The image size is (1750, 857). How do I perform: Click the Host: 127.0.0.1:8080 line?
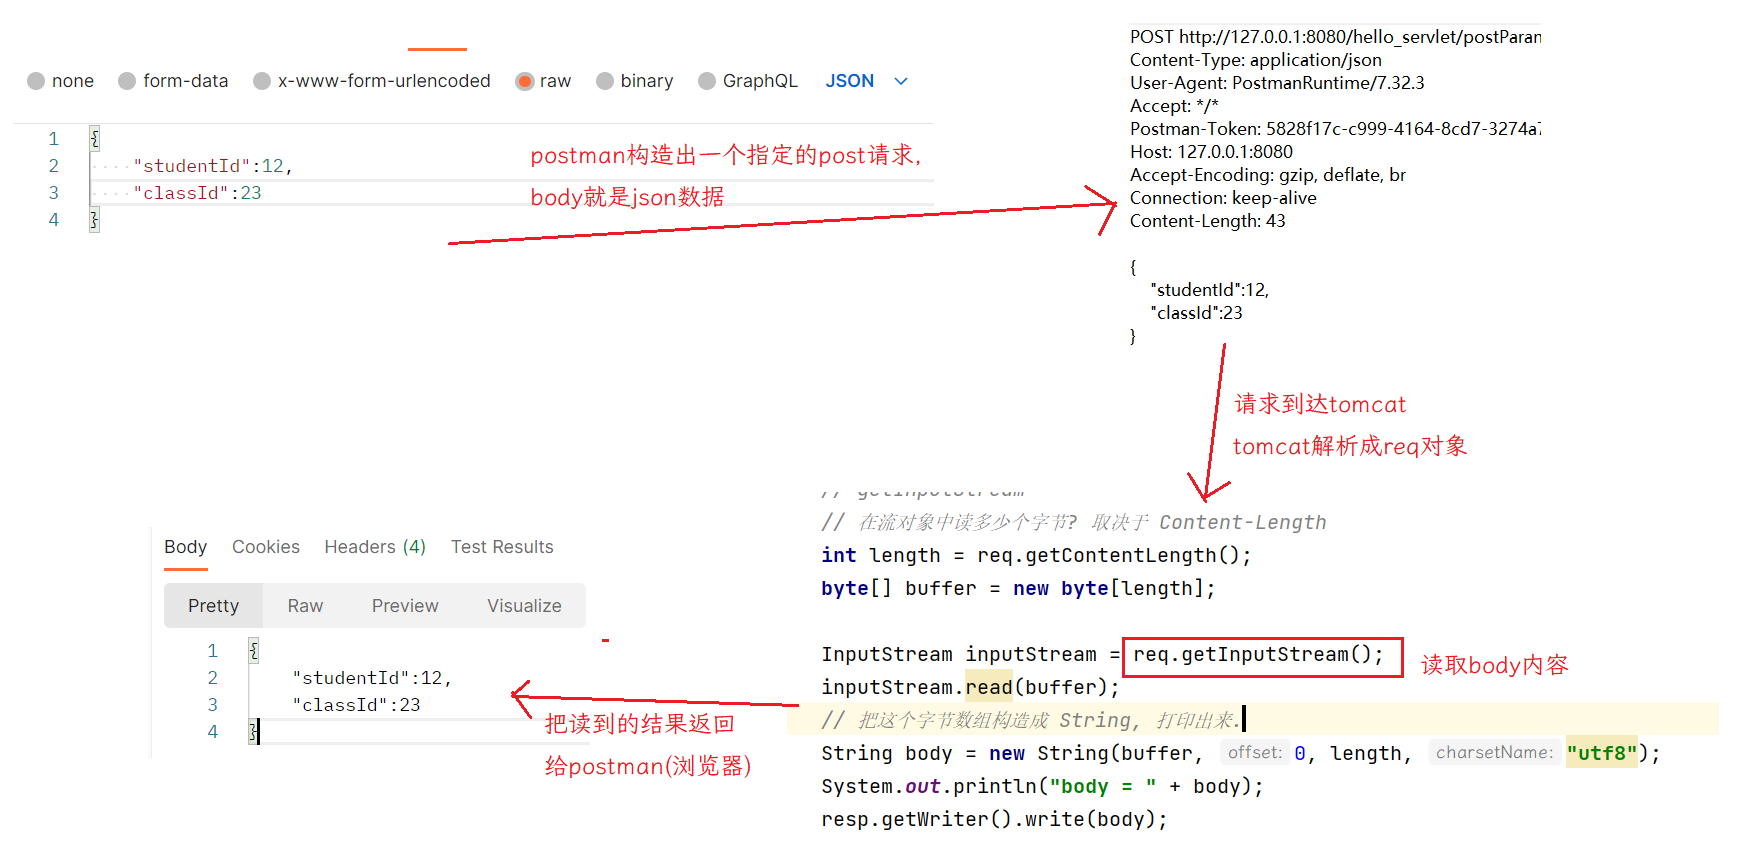click(1211, 152)
